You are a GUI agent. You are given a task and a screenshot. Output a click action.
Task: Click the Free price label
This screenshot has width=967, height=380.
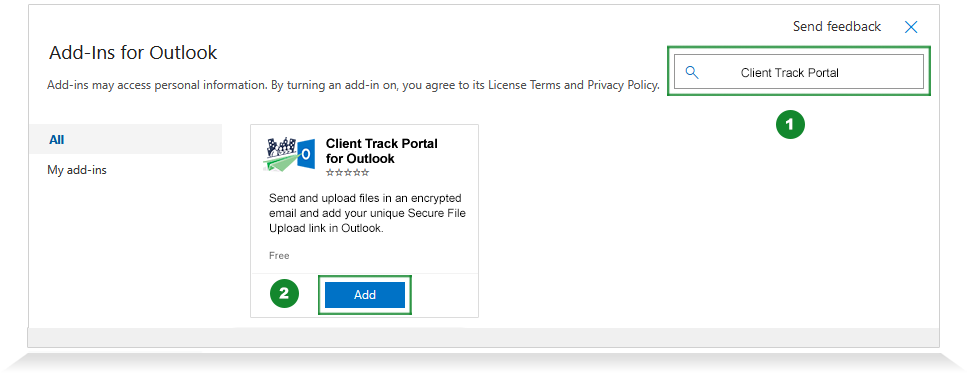(279, 255)
